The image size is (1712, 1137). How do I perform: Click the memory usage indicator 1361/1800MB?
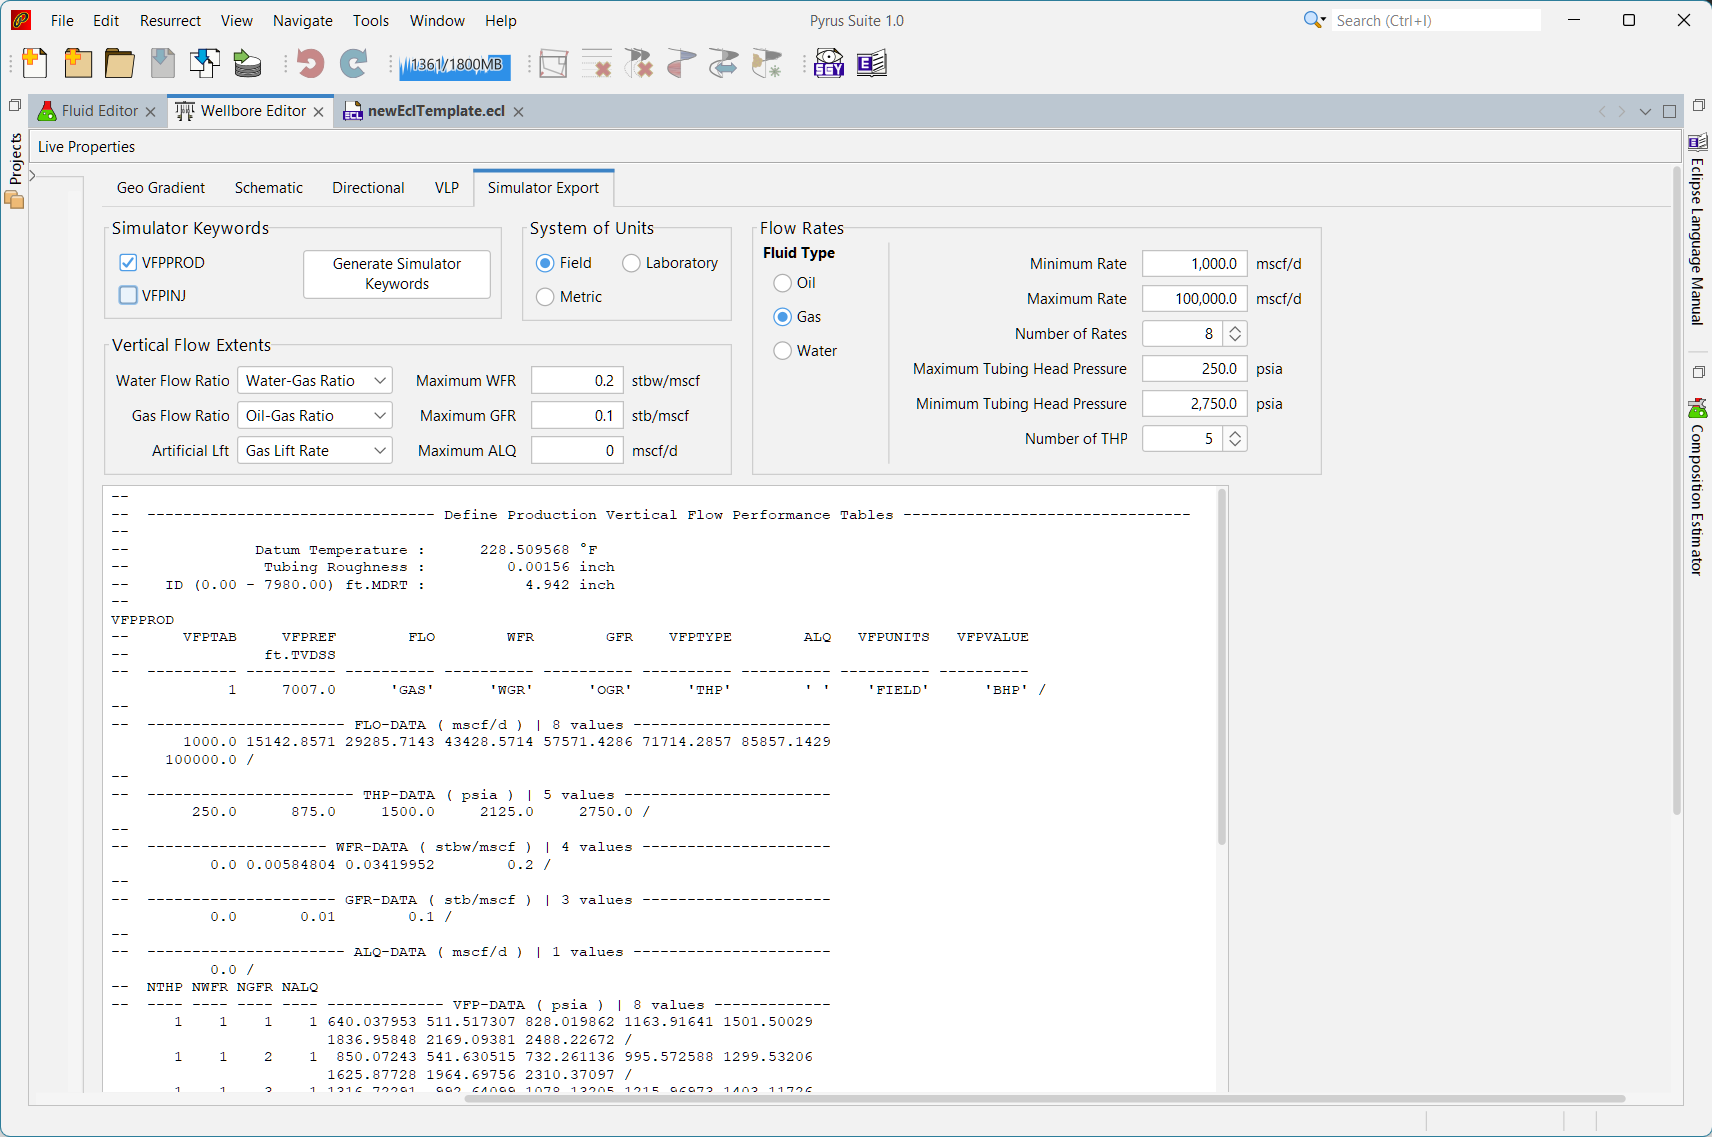455,65
